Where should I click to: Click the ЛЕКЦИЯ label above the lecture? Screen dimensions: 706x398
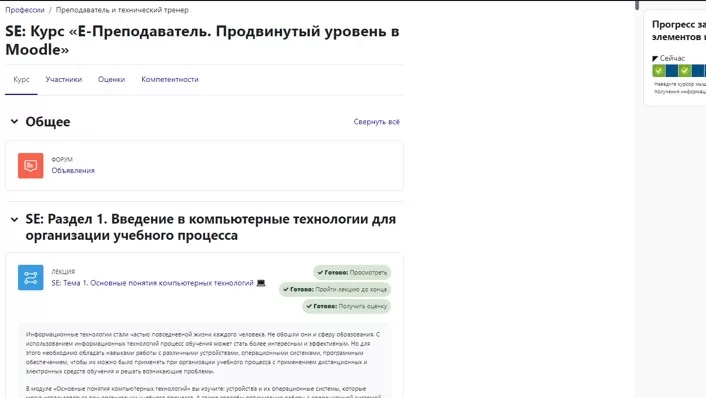tap(63, 271)
